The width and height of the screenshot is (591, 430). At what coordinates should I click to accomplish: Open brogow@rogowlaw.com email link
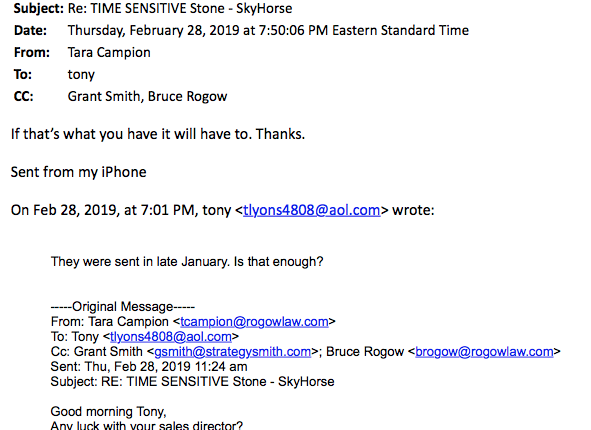point(484,352)
